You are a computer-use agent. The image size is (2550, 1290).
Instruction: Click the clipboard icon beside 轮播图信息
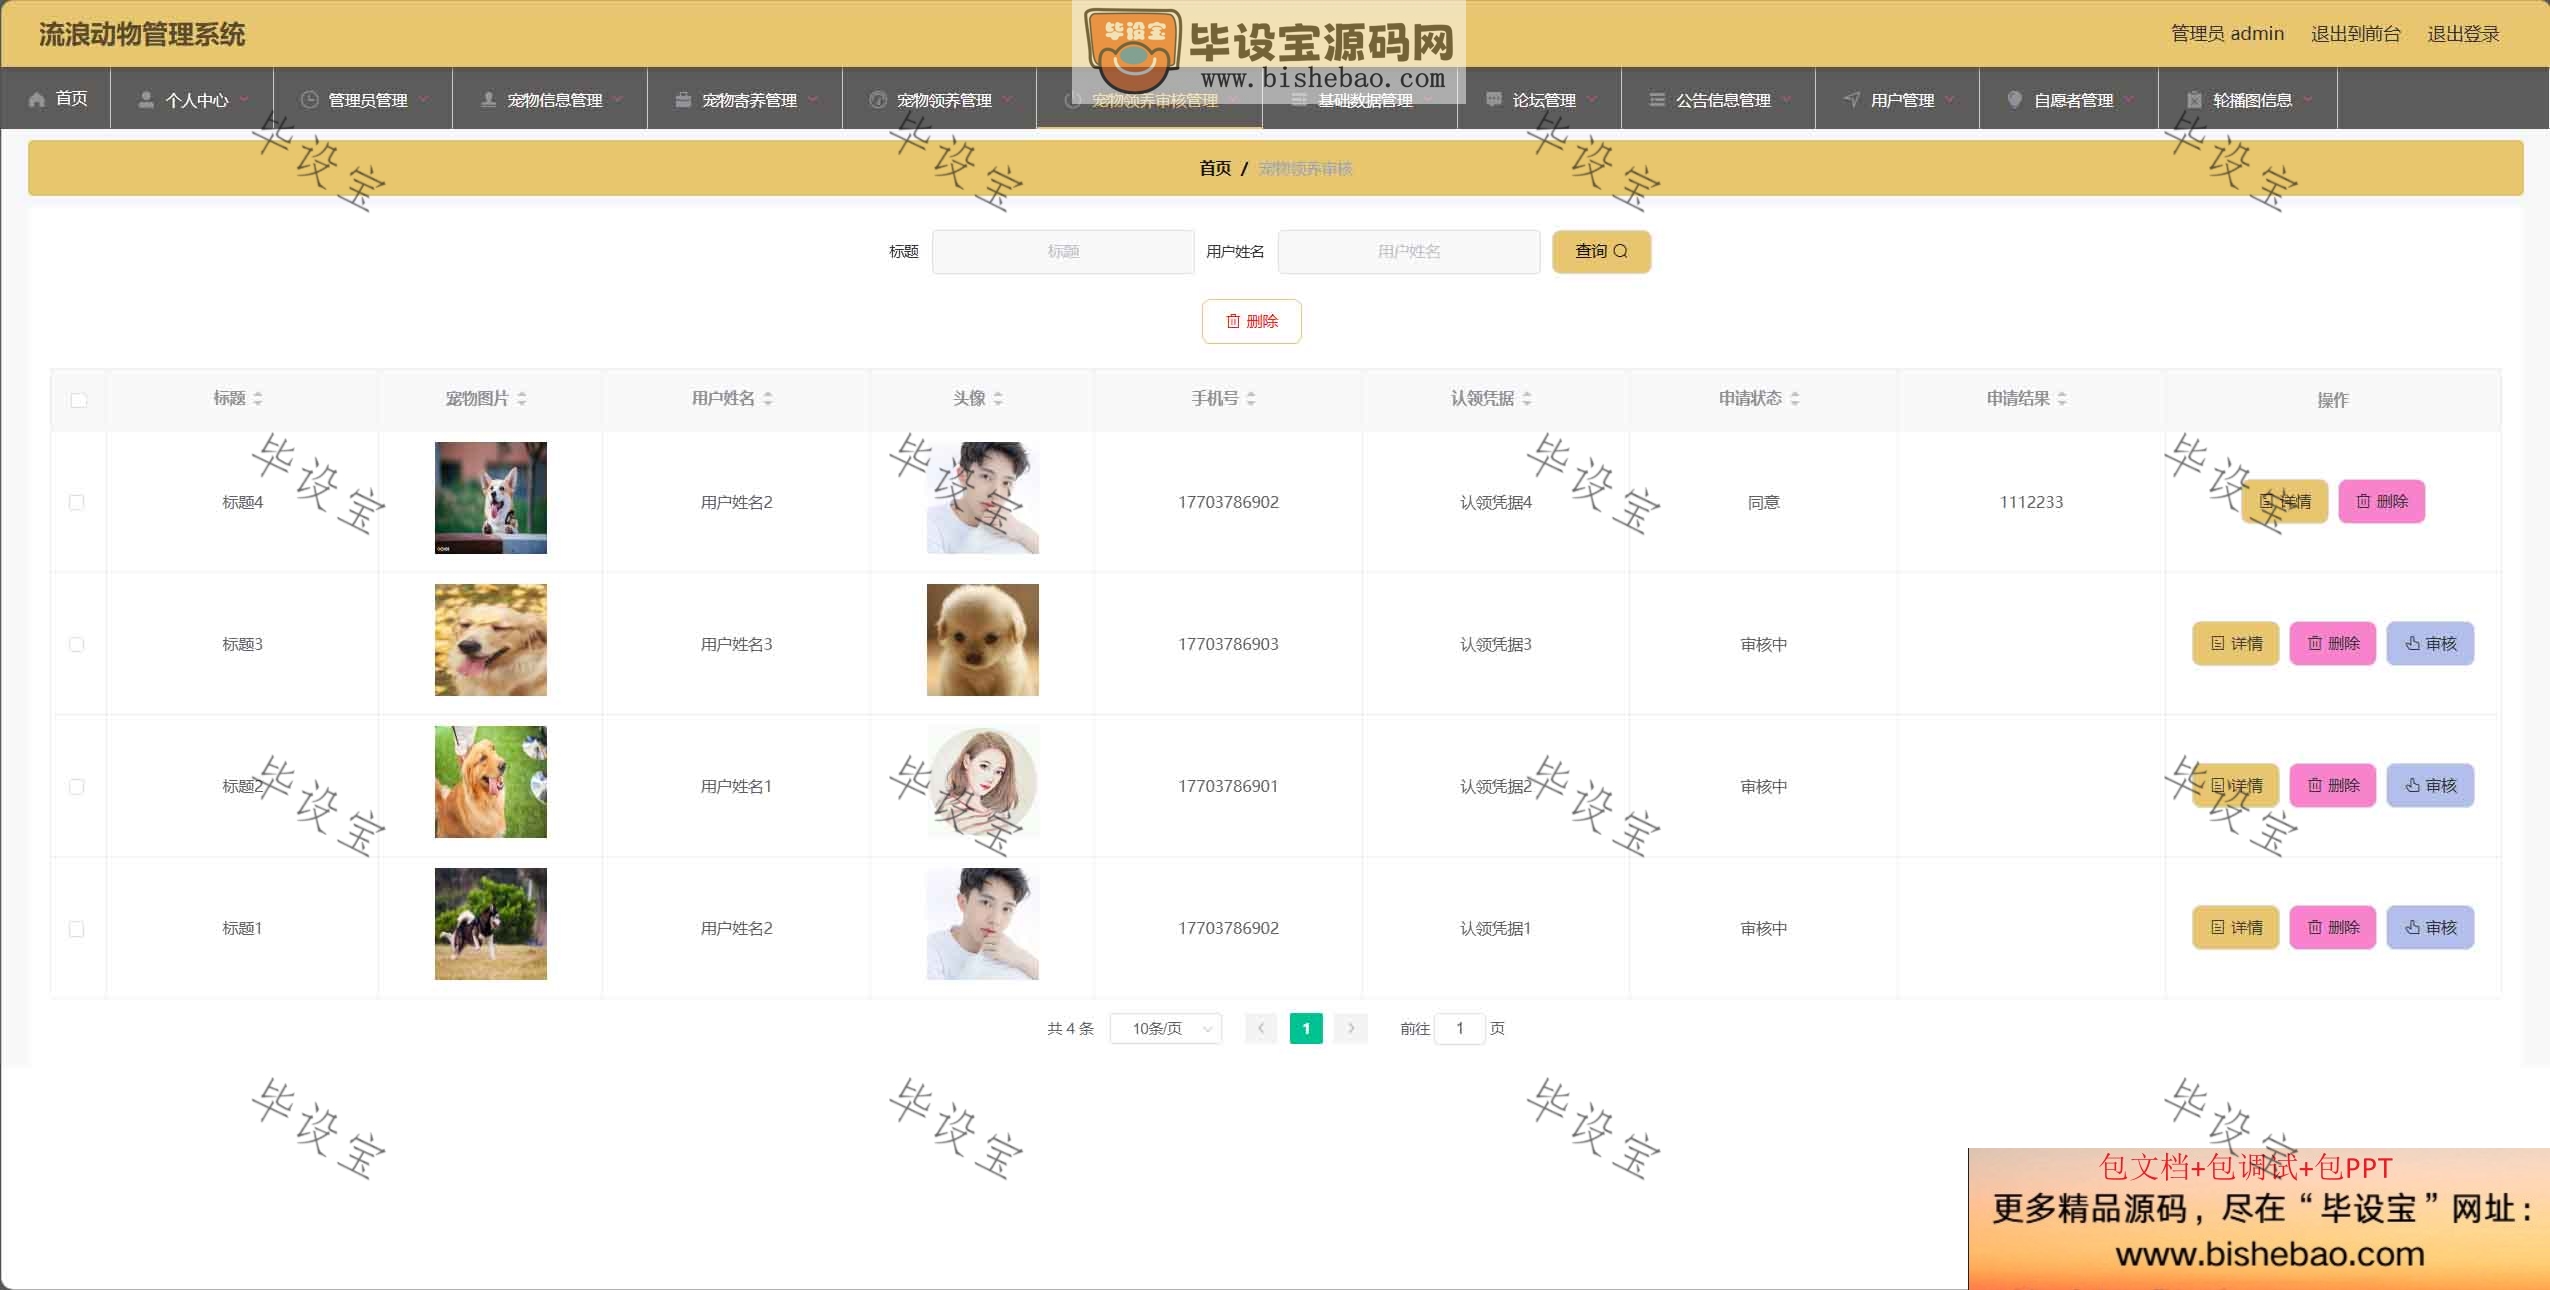[2193, 99]
